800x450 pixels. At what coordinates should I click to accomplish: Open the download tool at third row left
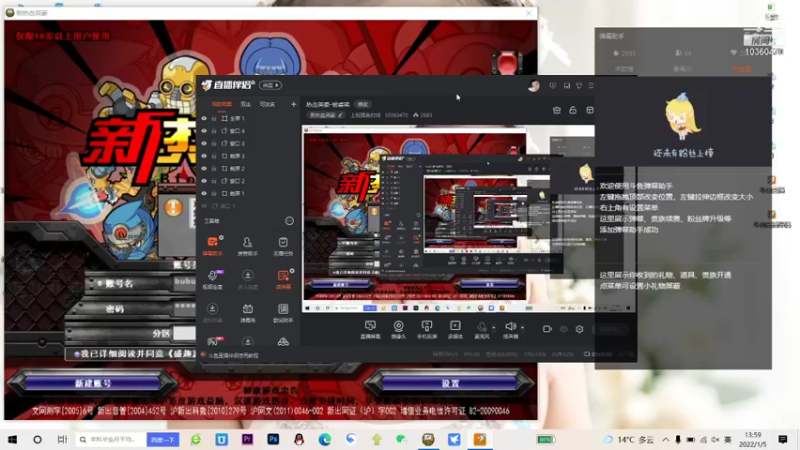(213, 312)
